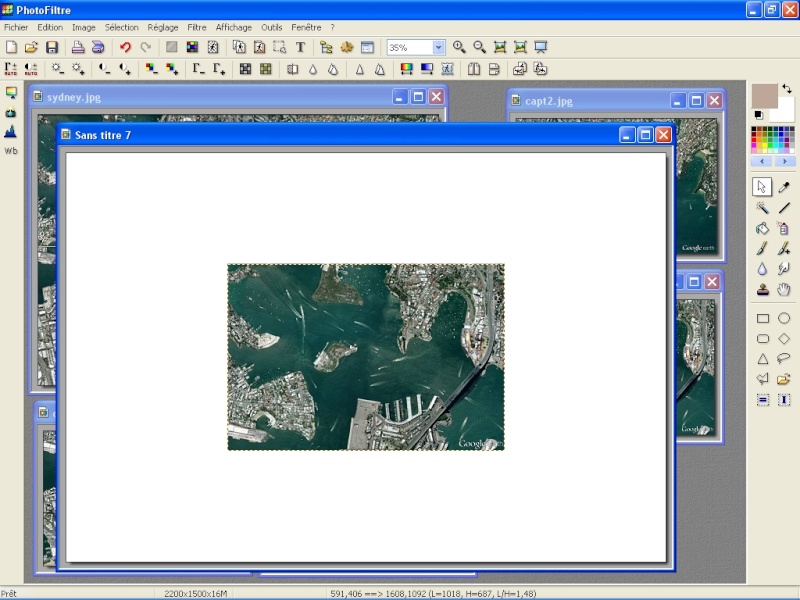The image size is (800, 600).
Task: Select the Brush tool
Action: (x=762, y=248)
